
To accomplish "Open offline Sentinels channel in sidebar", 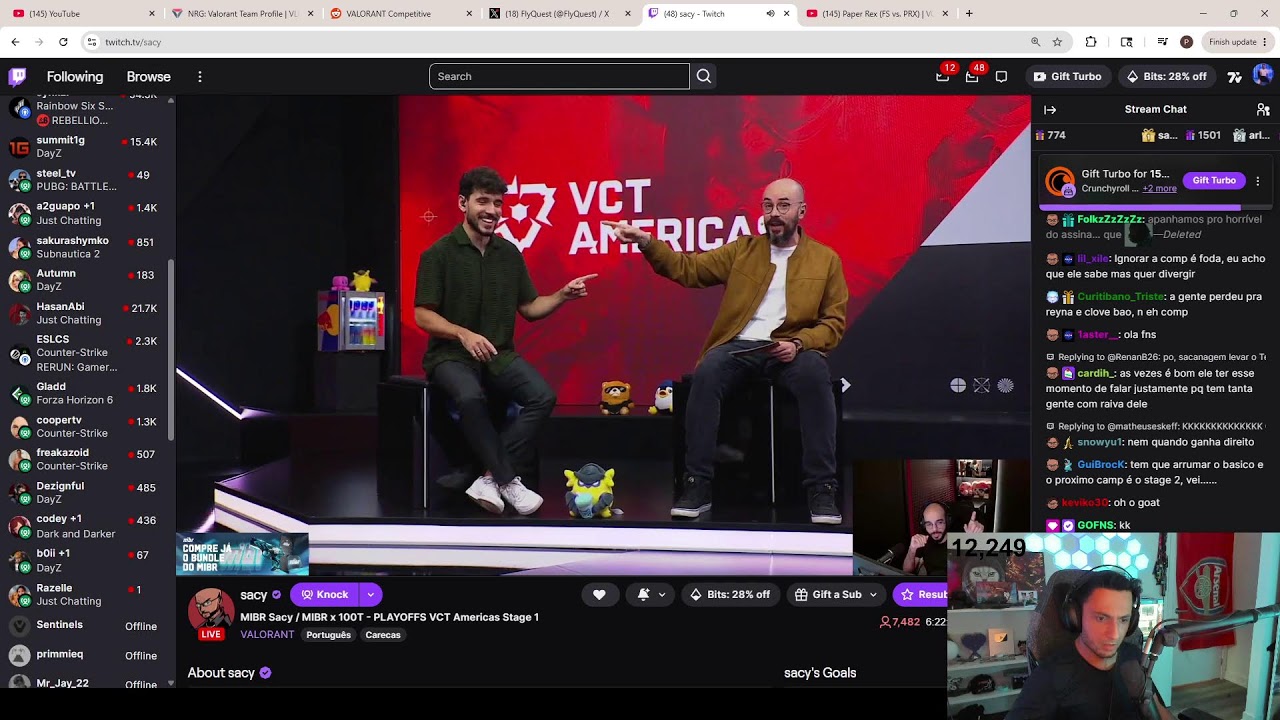I will coord(88,626).
